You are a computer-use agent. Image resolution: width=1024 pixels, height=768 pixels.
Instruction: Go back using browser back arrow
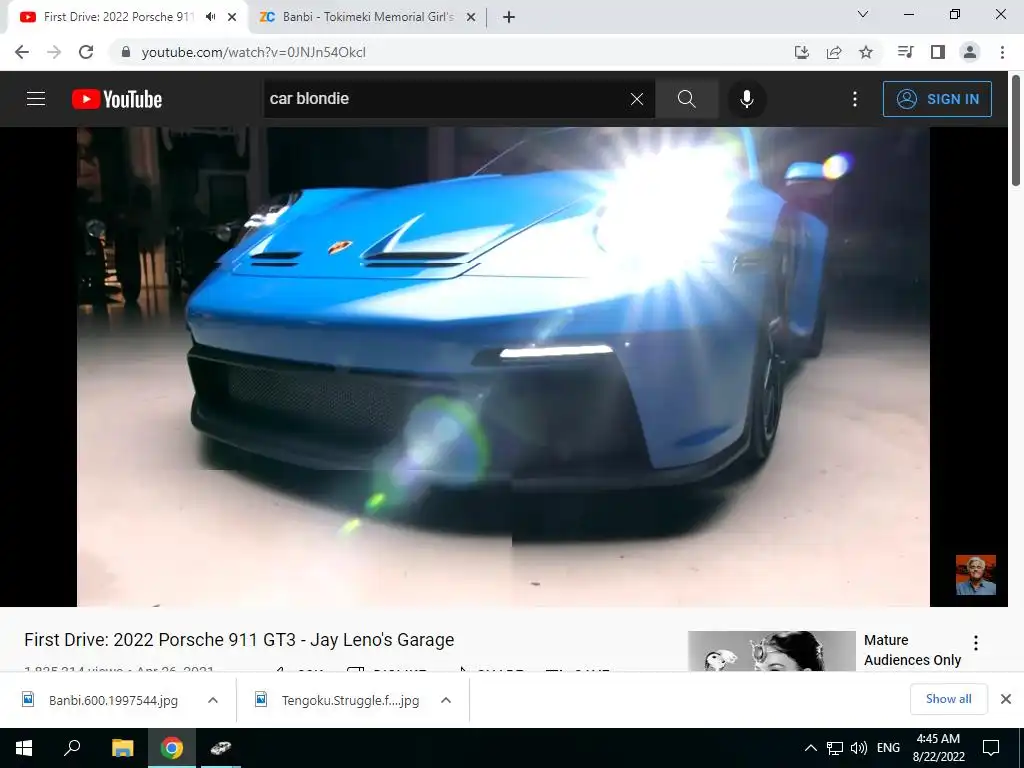point(22,52)
